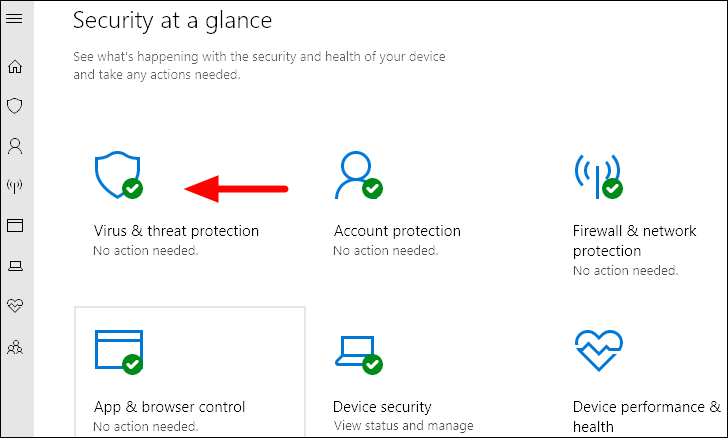Open Virus & threat protection label

tap(176, 231)
